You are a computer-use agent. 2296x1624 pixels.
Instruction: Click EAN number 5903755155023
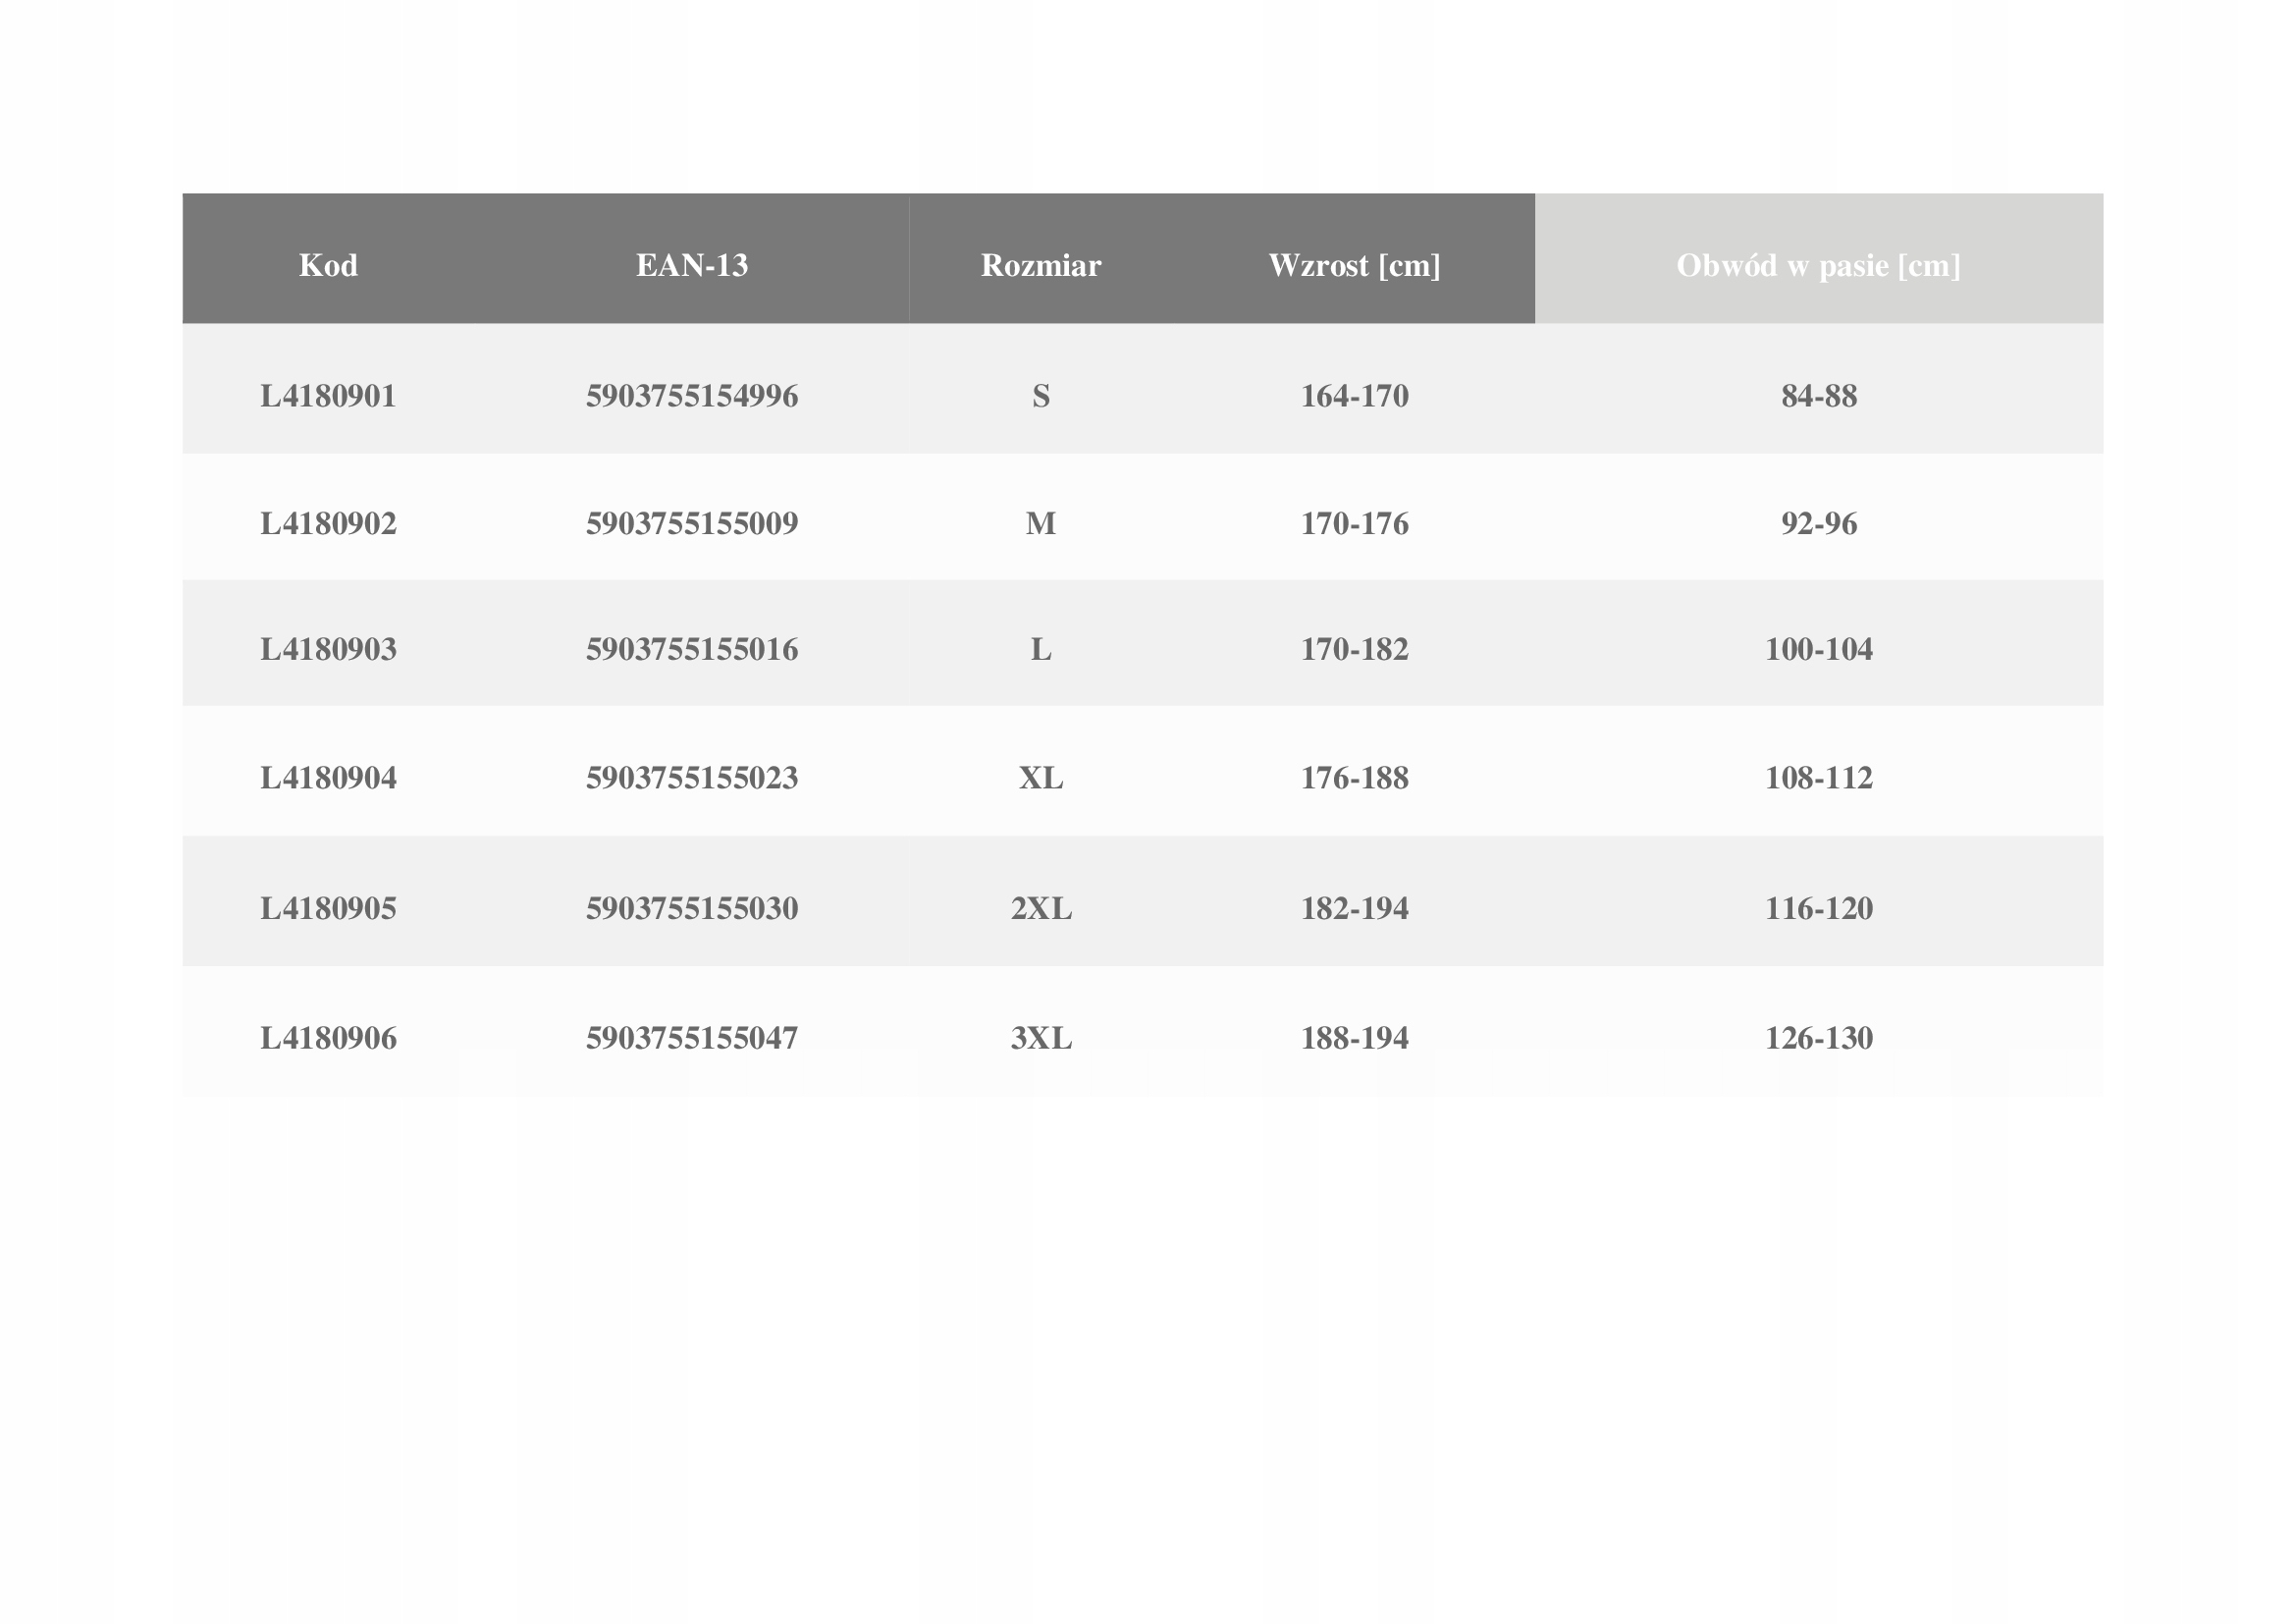692,777
